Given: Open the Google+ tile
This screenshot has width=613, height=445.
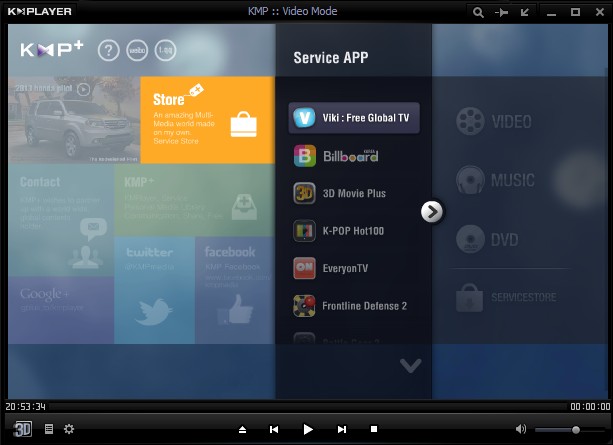Looking at the screenshot, I should (61, 310).
